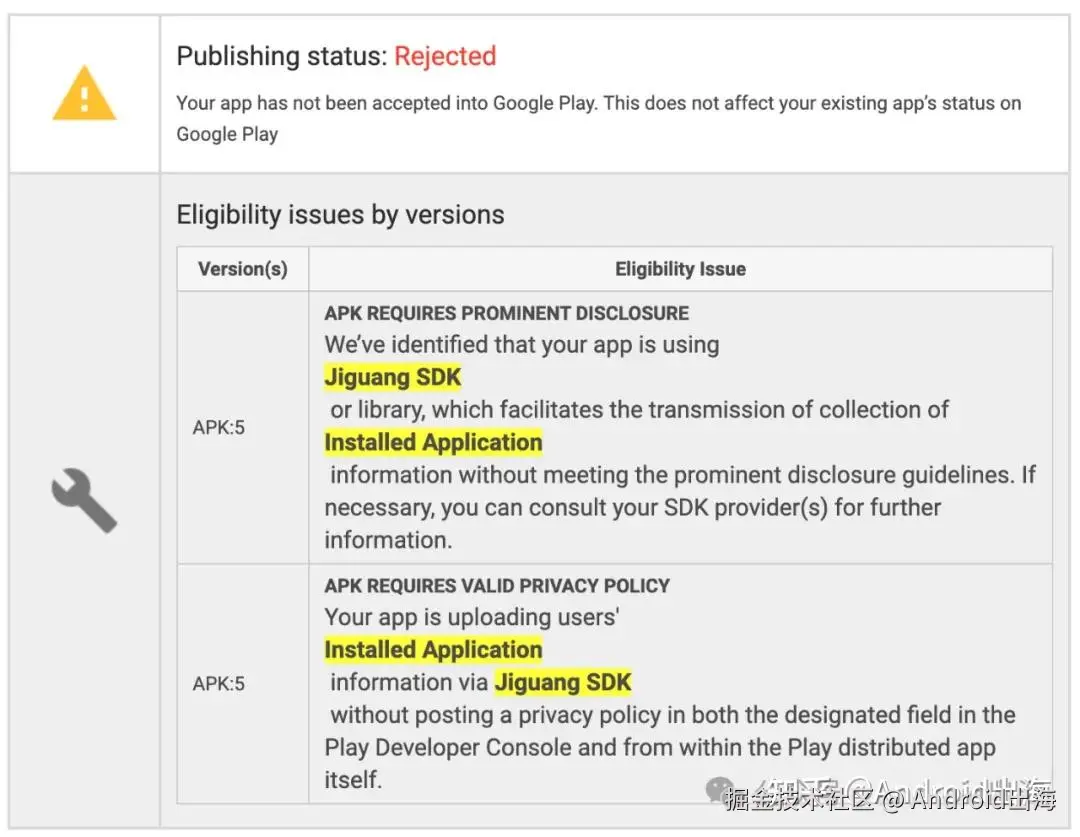The width and height of the screenshot is (1080, 837).
Task: Click the WeChat bubble watermark icon
Action: coord(720,790)
